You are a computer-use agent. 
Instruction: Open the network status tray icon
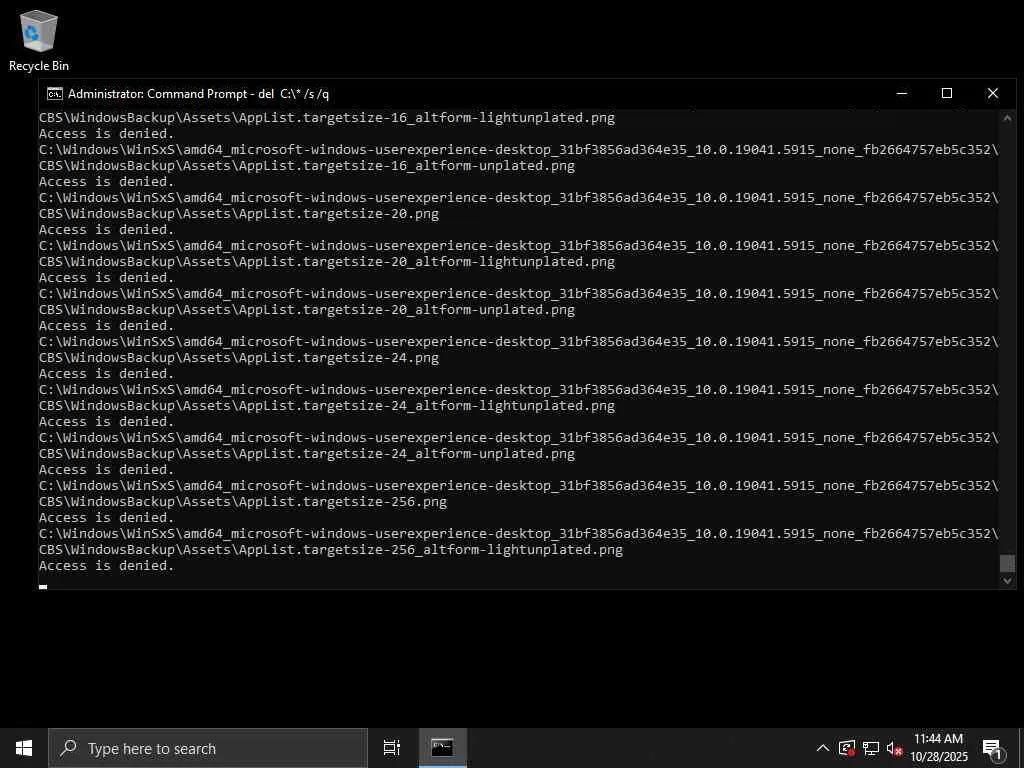(871, 748)
